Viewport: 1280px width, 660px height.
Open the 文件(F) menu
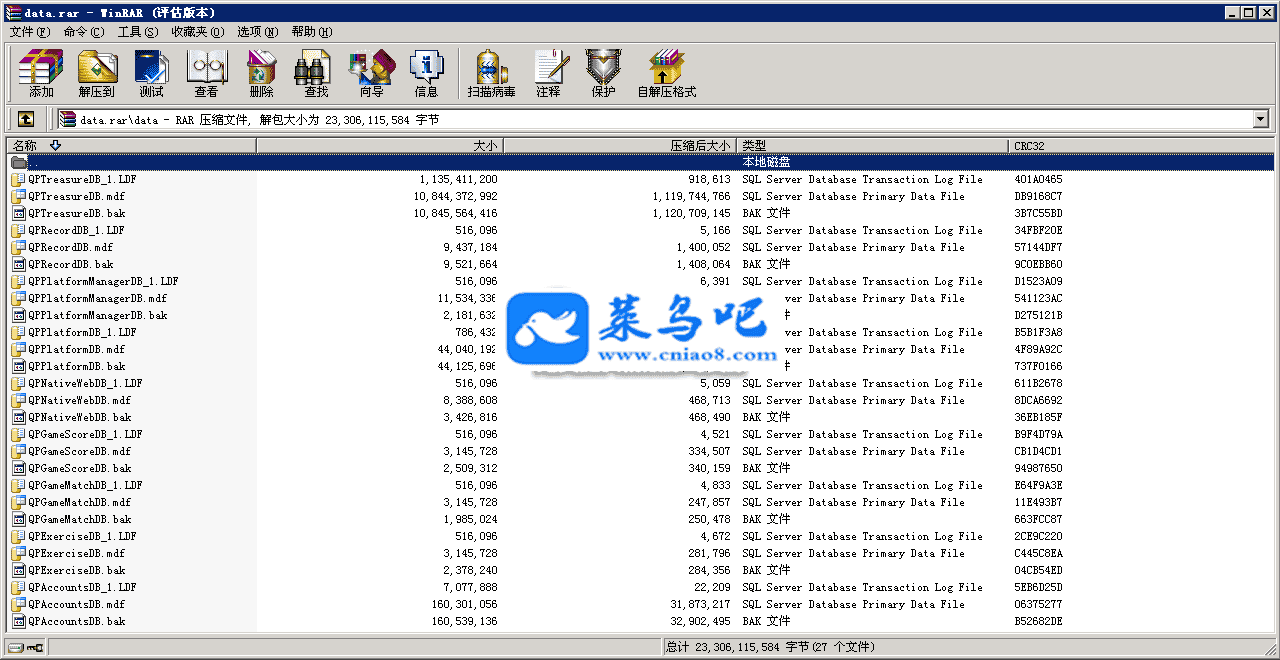tap(30, 32)
